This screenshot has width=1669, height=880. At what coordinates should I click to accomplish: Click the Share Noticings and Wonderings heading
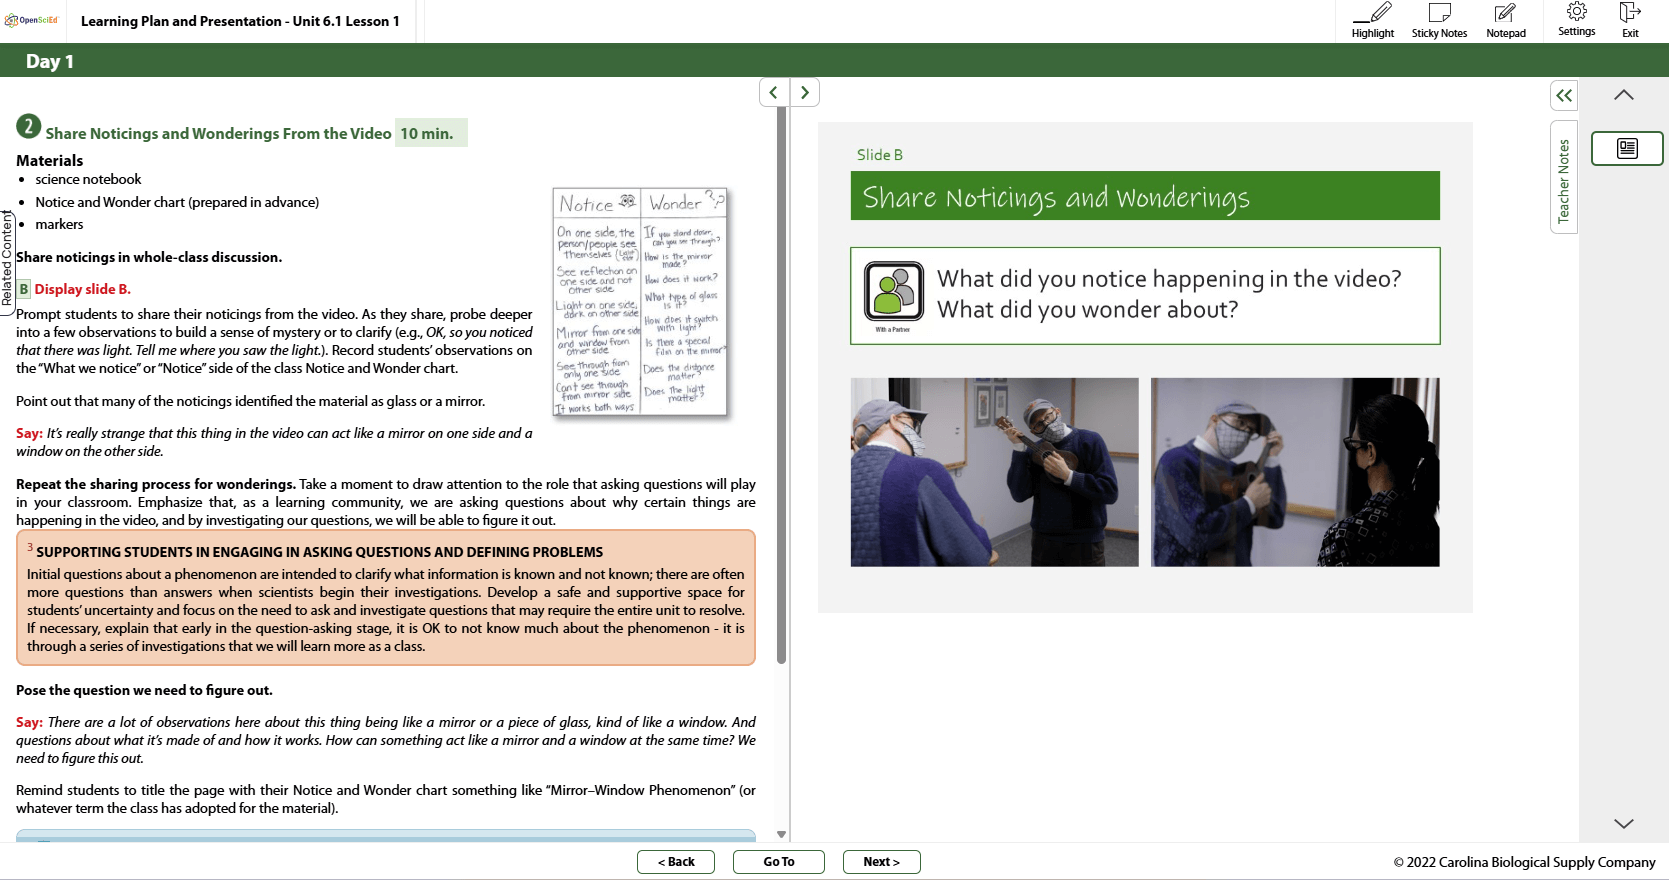click(x=218, y=134)
